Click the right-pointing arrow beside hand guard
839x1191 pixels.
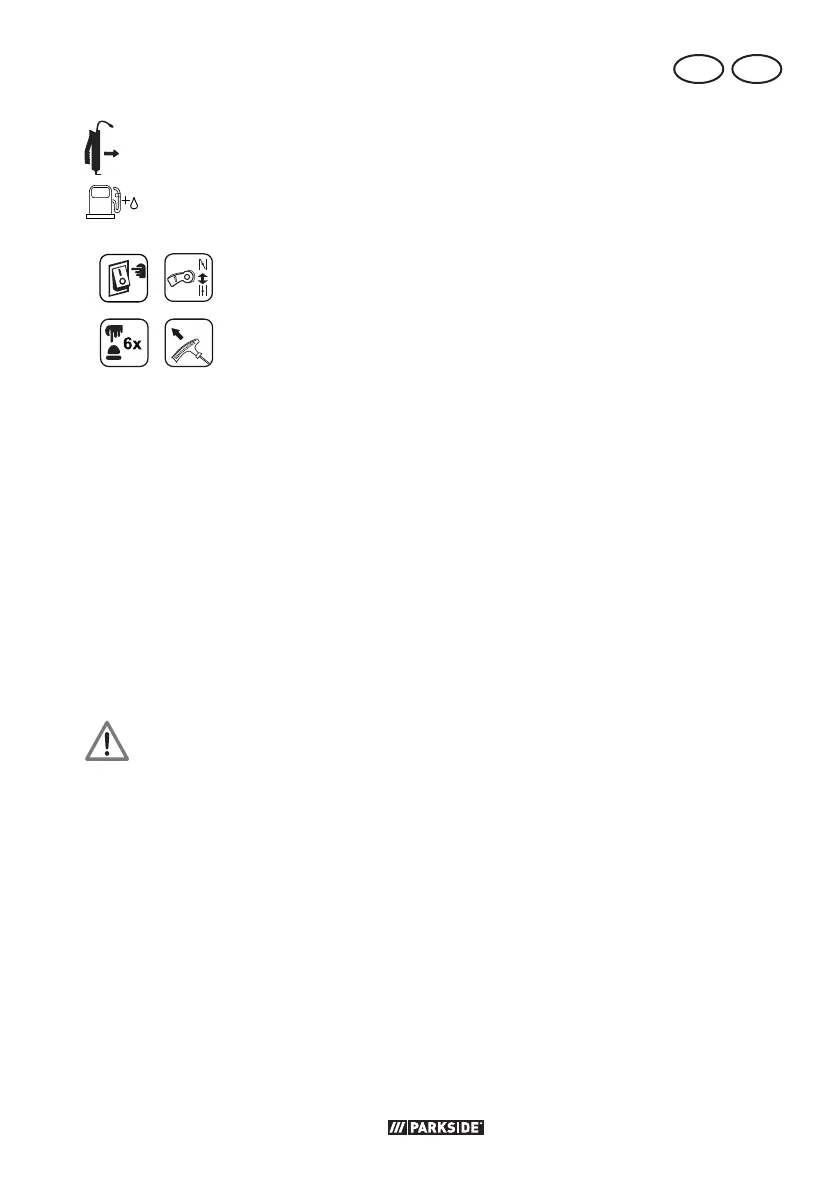click(x=112, y=153)
